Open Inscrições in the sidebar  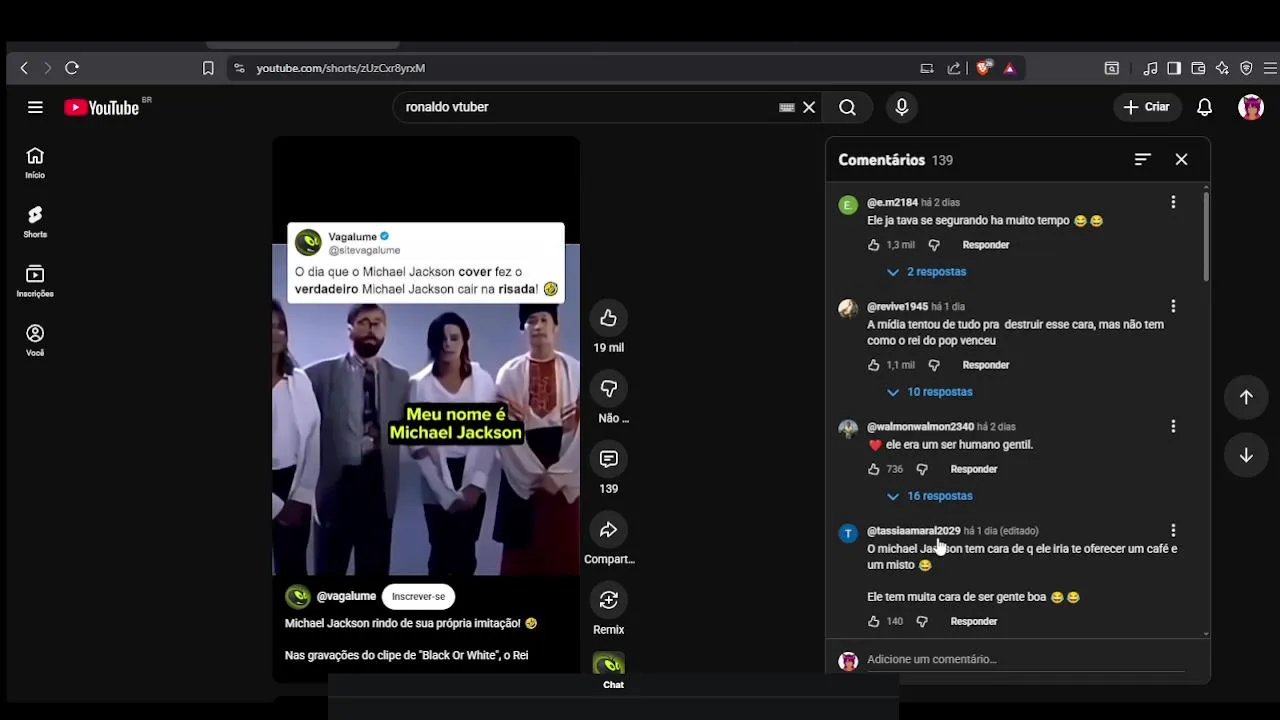pos(35,281)
